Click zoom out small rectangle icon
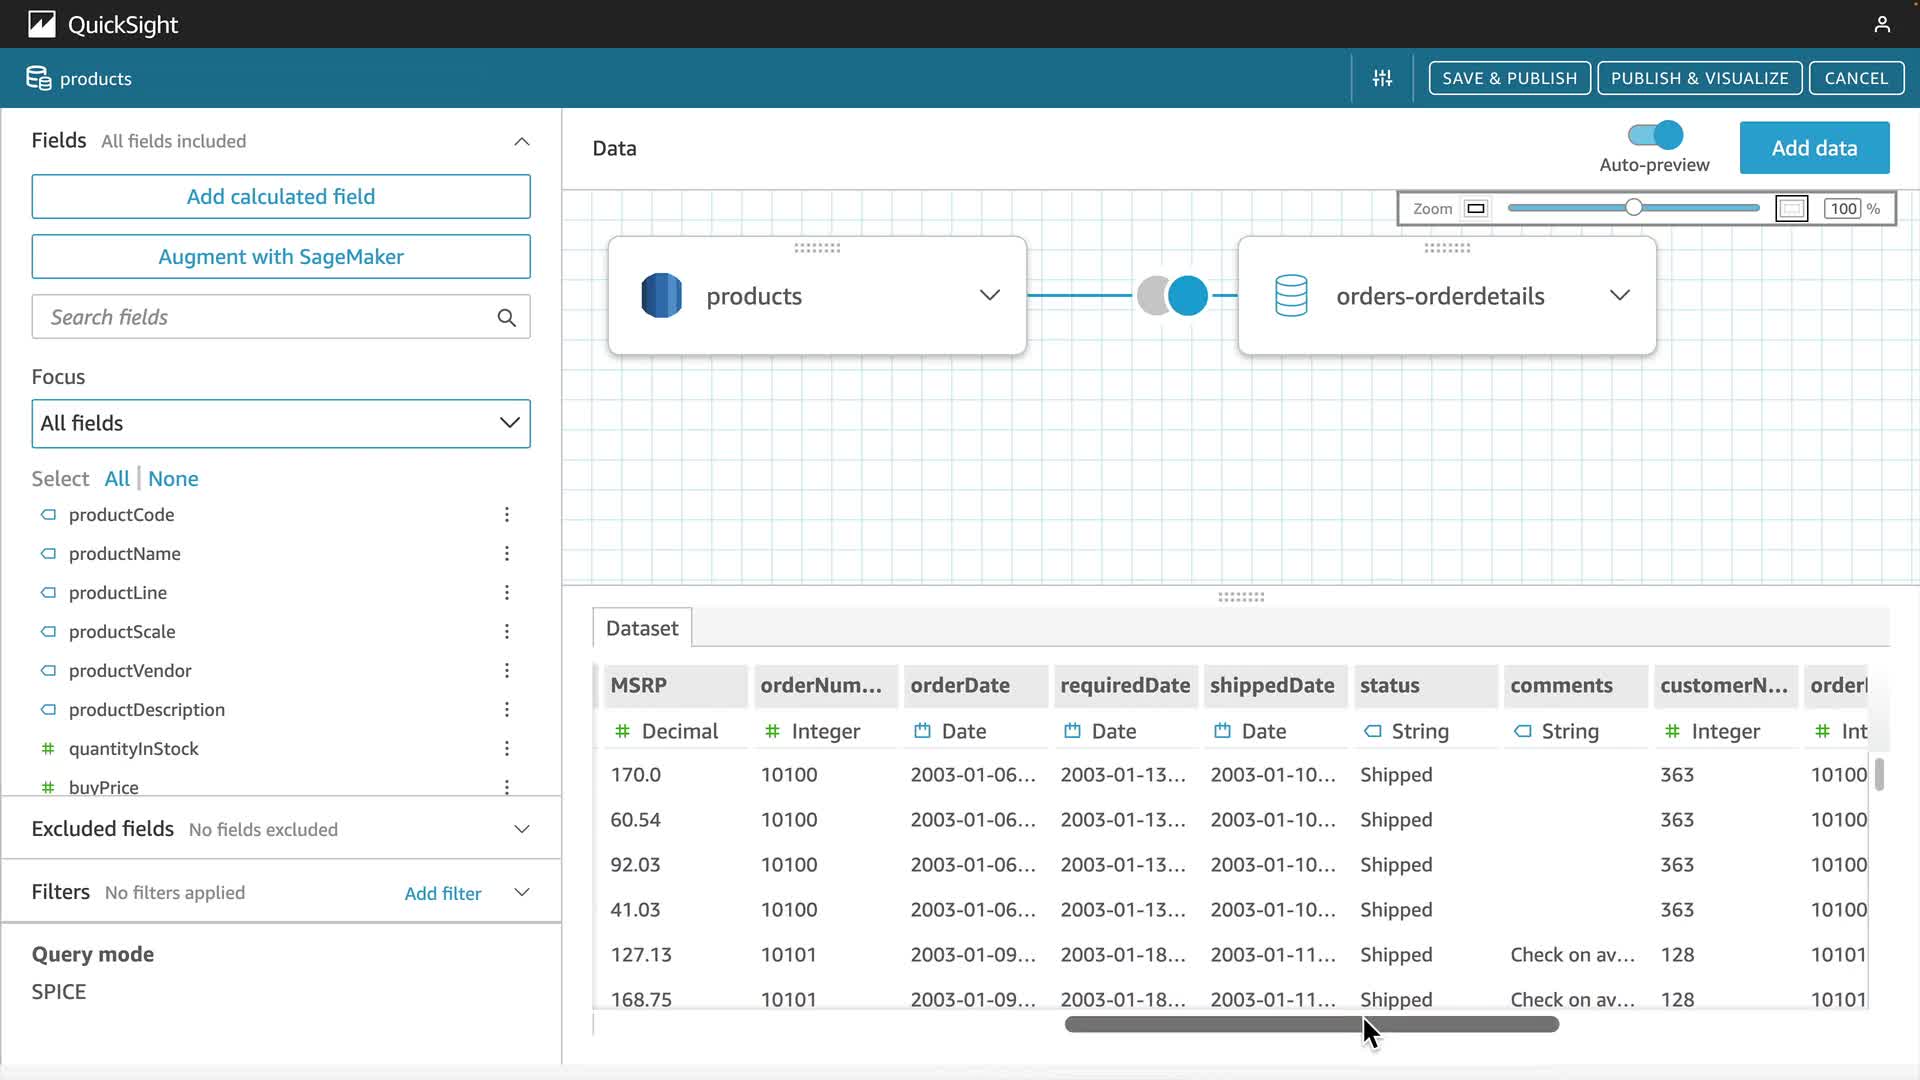This screenshot has height=1080, width=1920. 1475,209
